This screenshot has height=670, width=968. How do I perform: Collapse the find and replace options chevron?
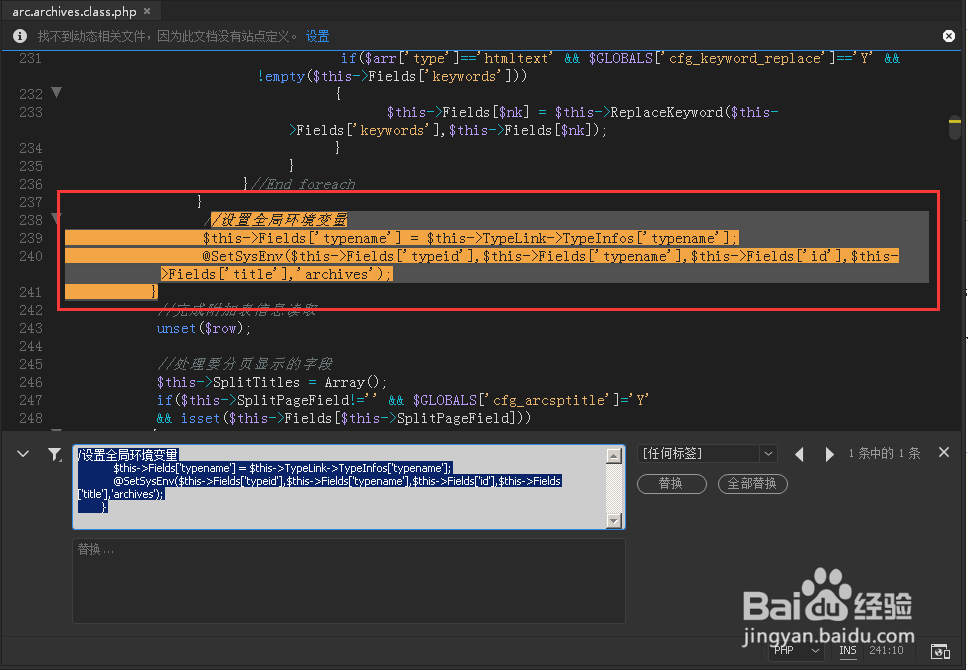[23, 454]
